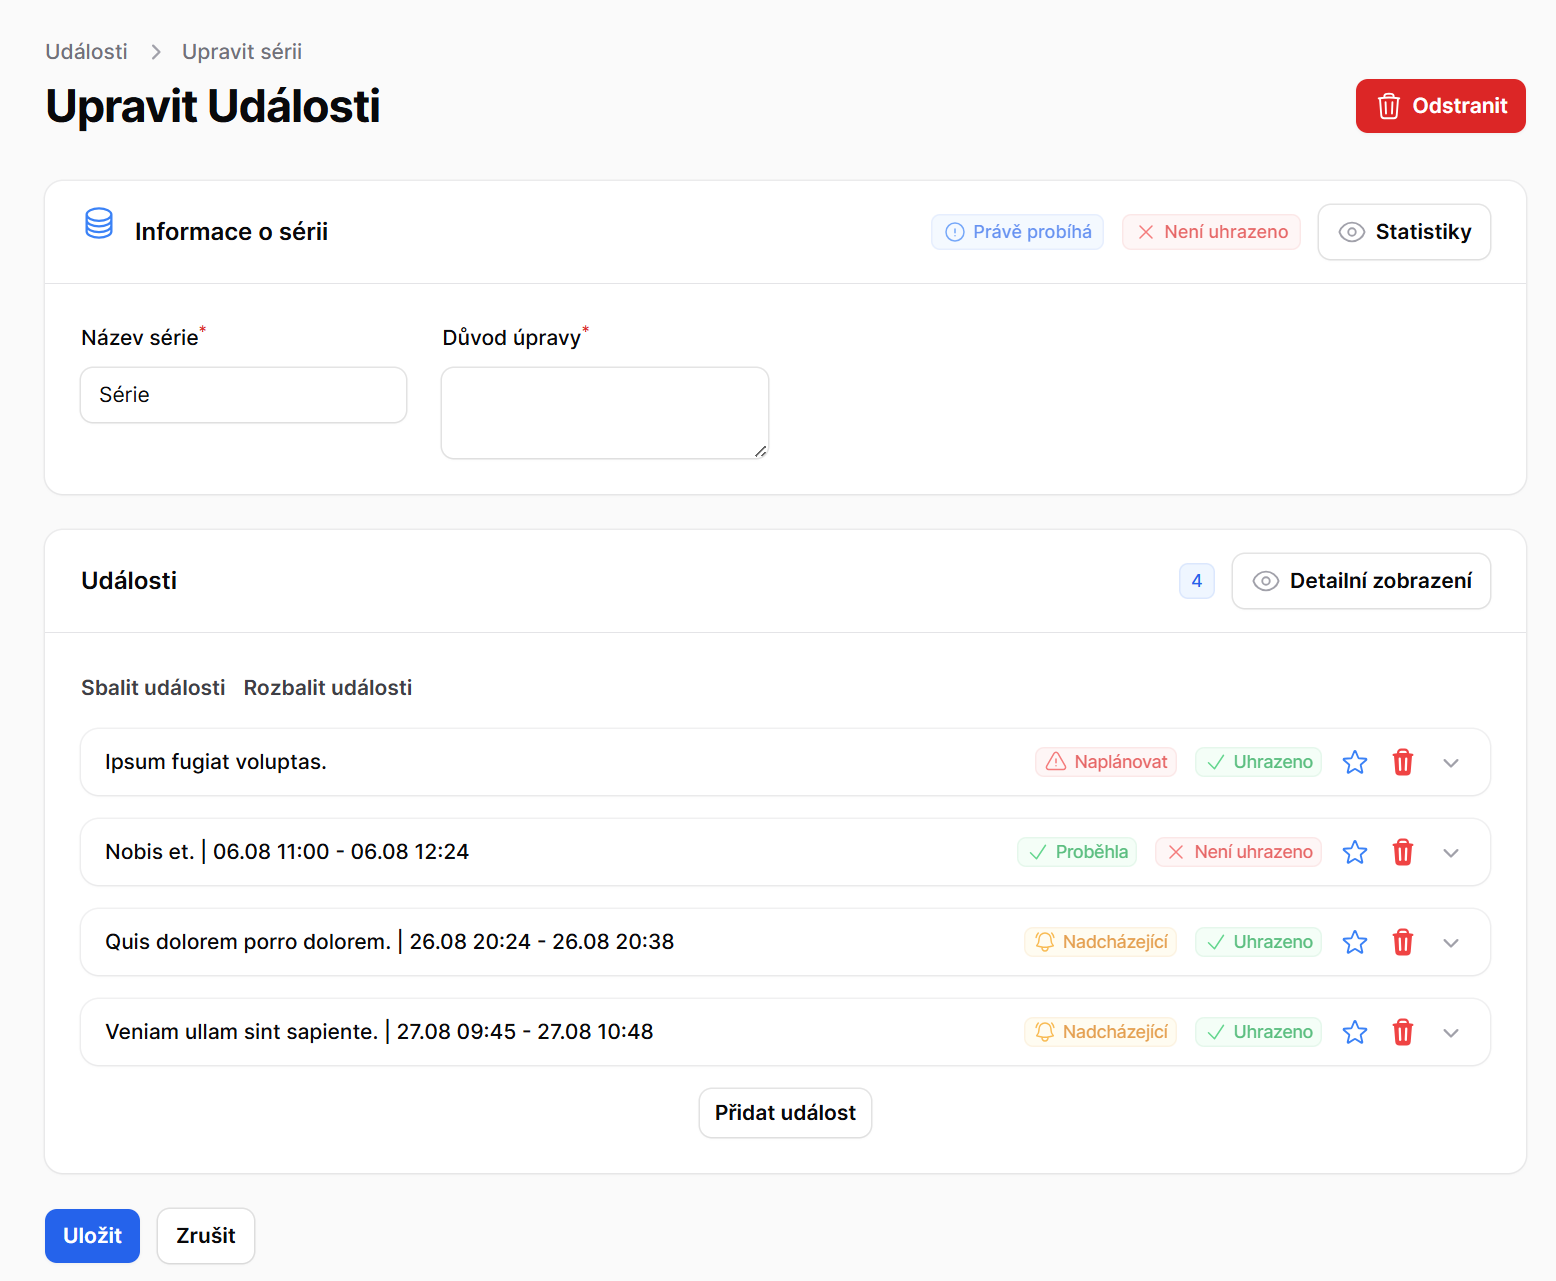Click the Upravit Události page heading
1556x1281 pixels.
click(213, 106)
